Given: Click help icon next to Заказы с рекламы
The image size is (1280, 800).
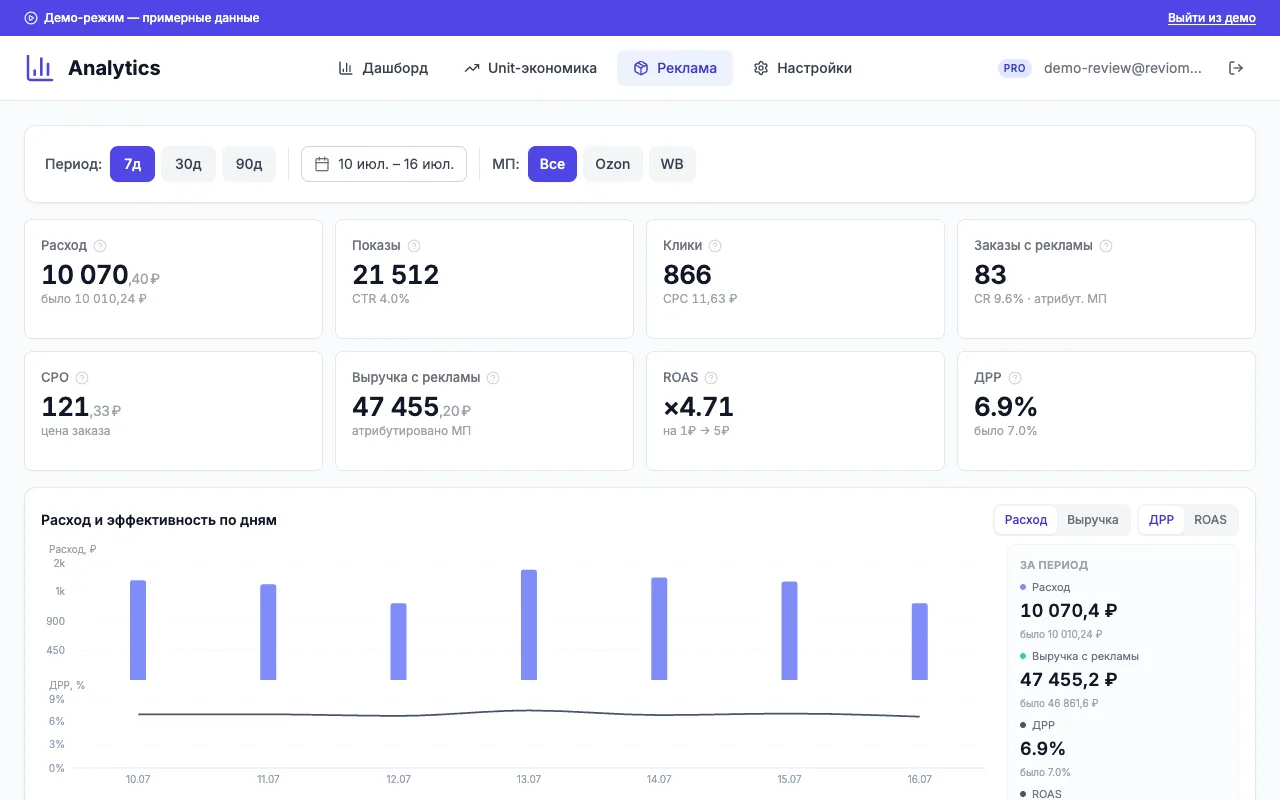Looking at the screenshot, I should tap(1106, 246).
